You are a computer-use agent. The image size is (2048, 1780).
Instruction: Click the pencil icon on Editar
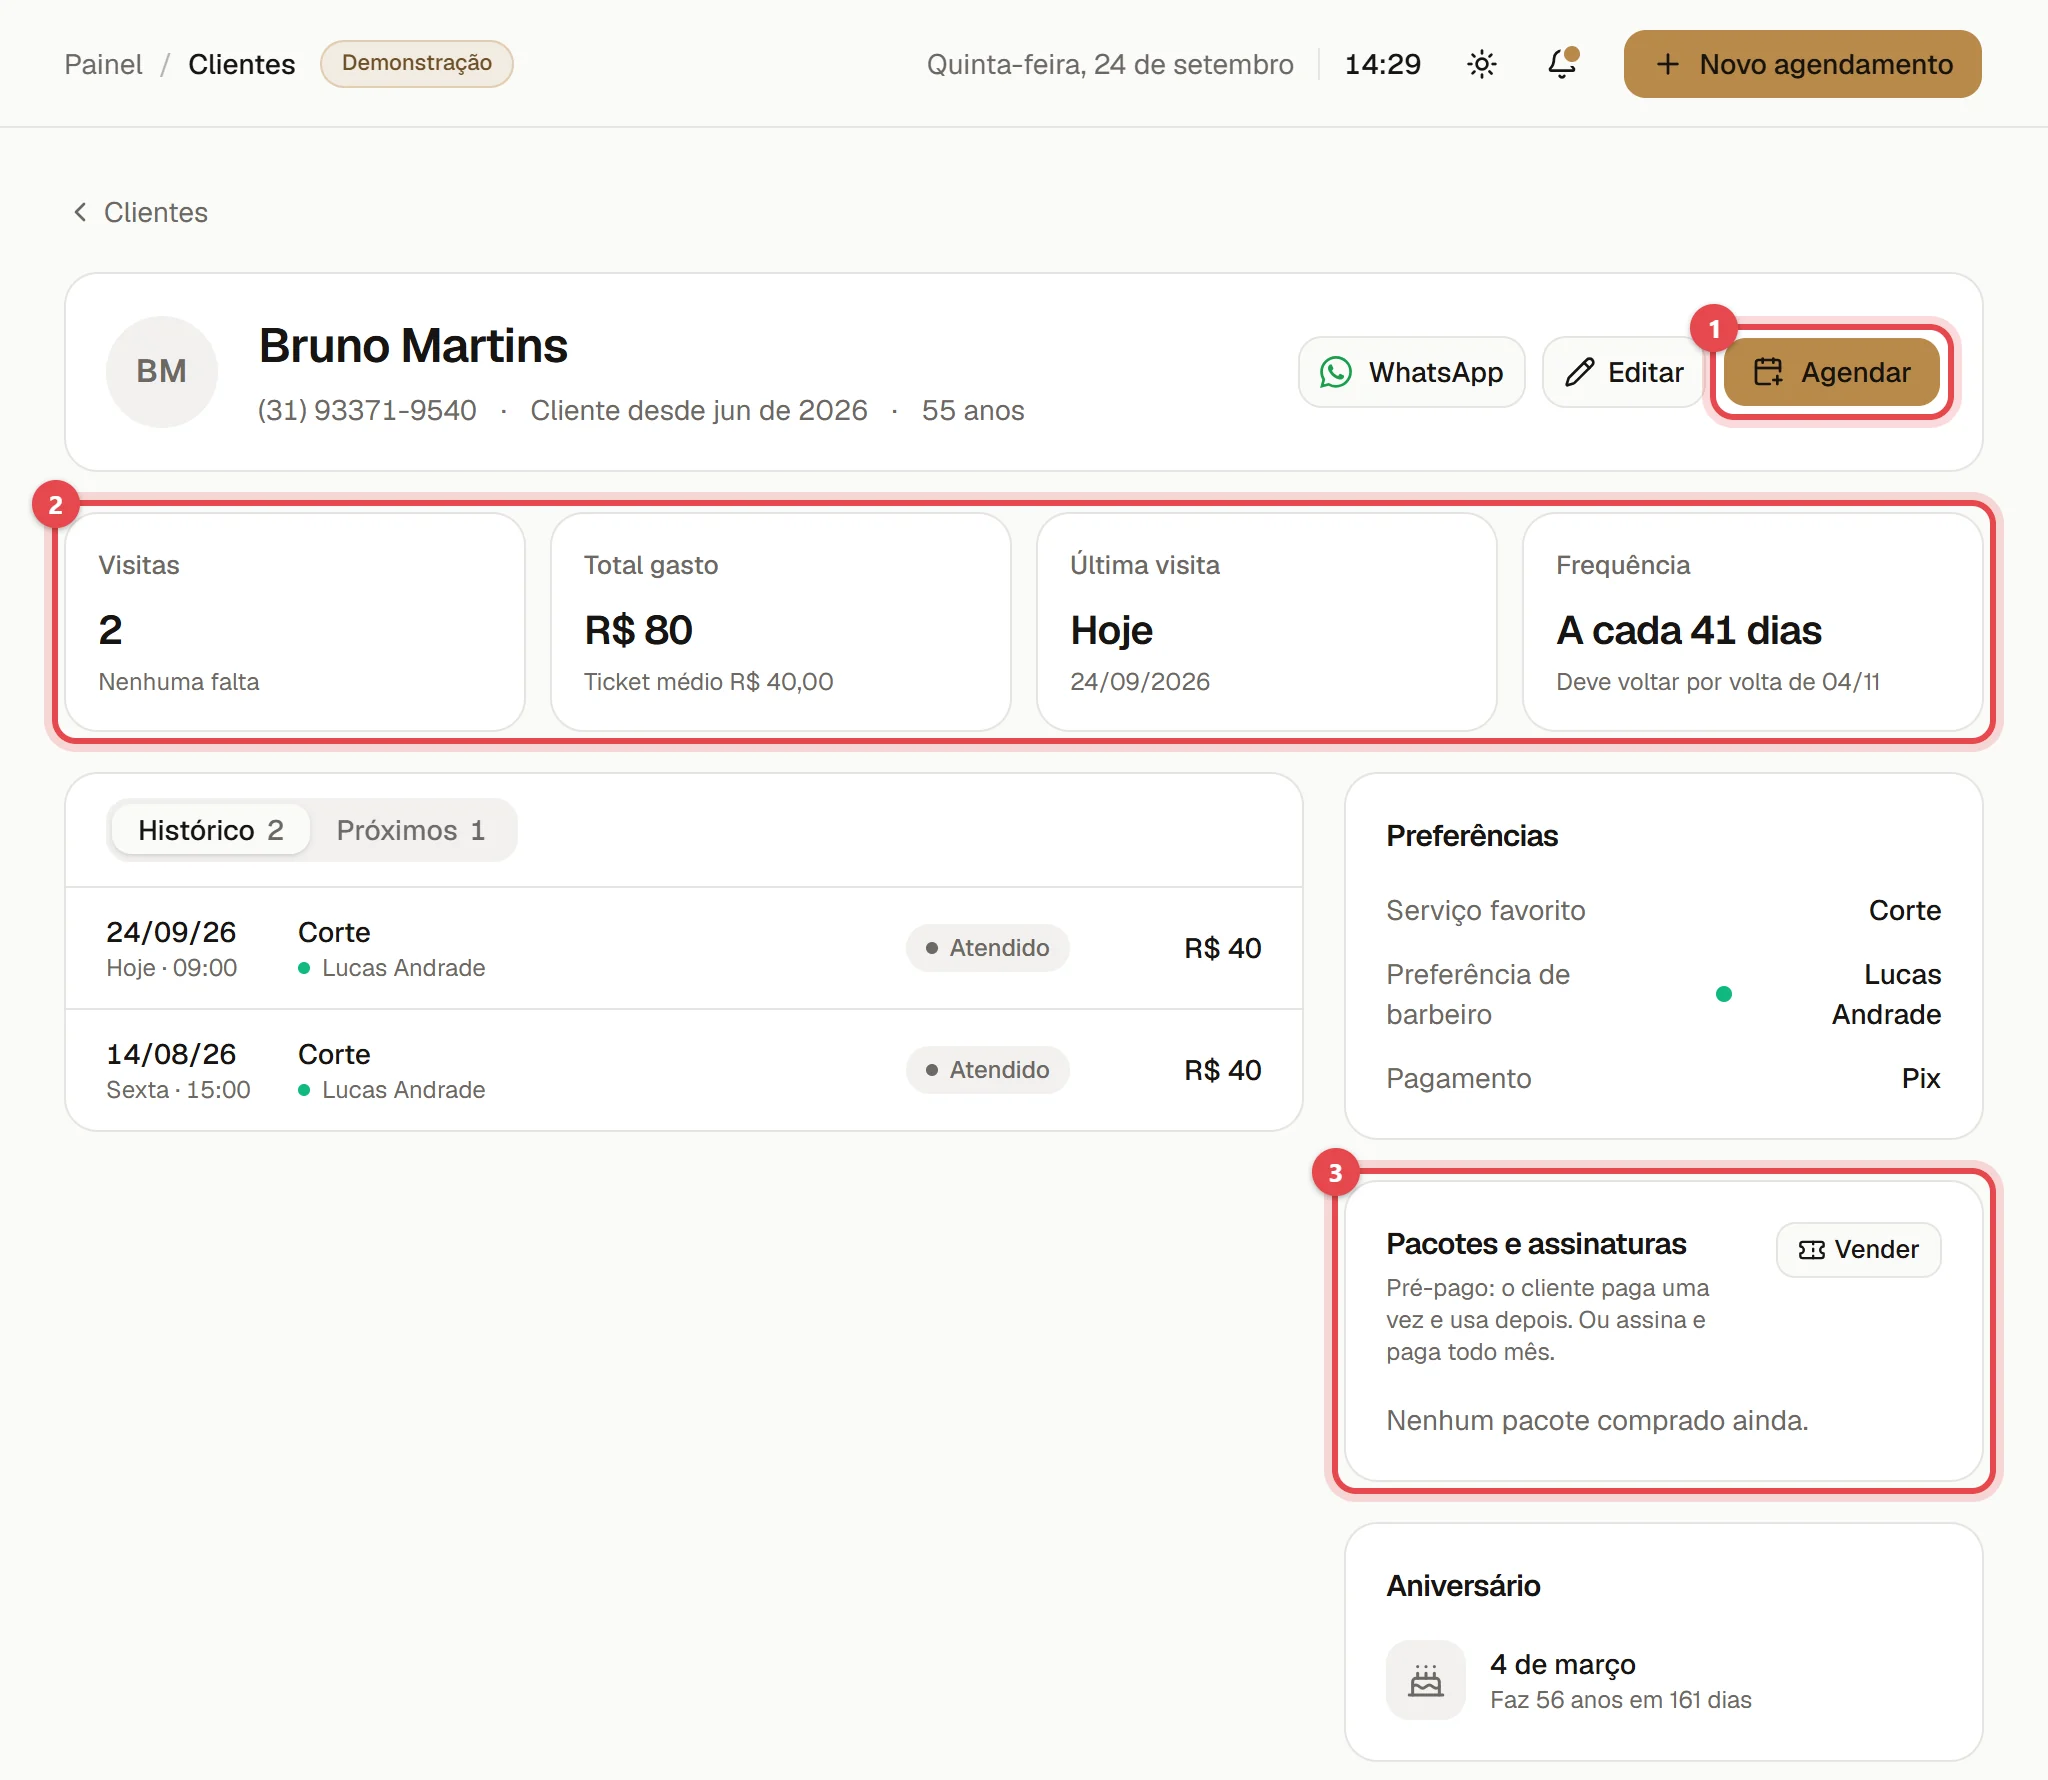coord(1580,372)
